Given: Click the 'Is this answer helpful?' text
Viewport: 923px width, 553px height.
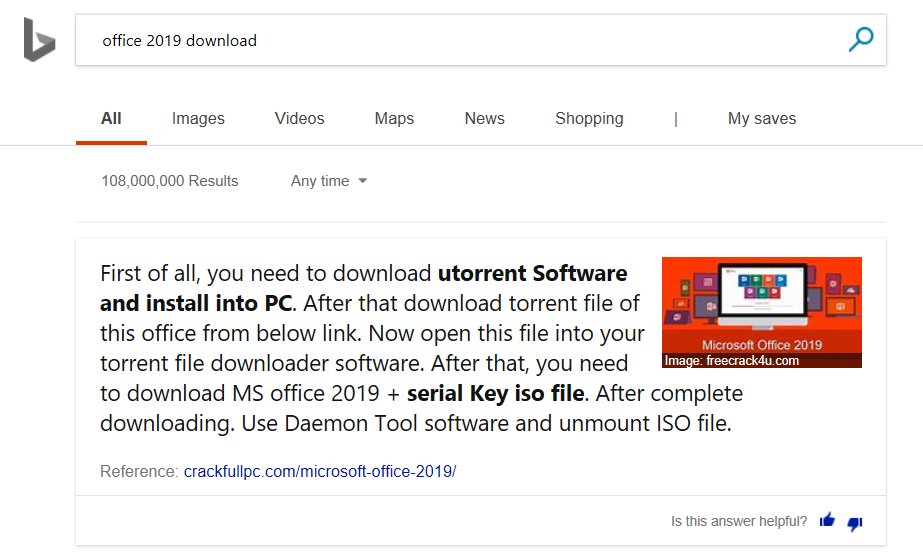Looking at the screenshot, I should click(x=739, y=521).
